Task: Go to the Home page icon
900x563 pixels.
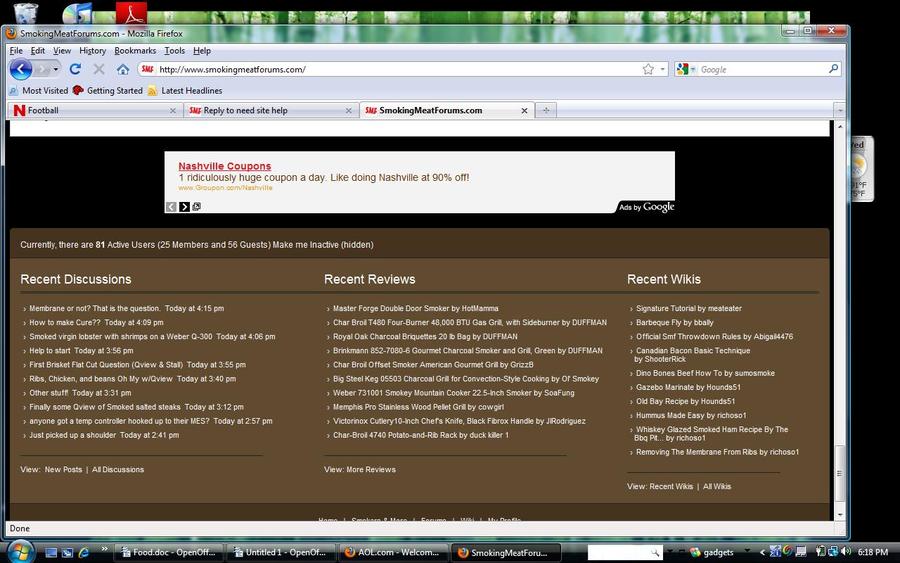Action: 123,69
